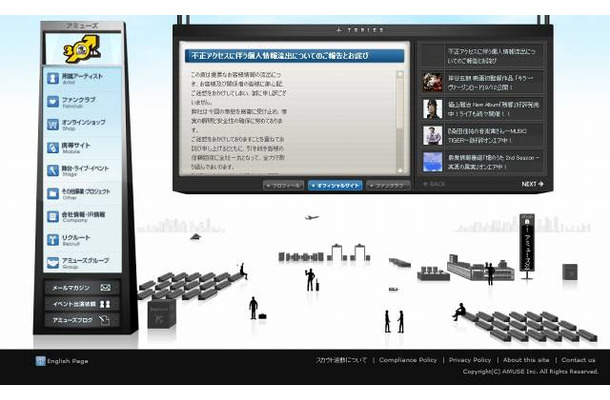Image resolution: width=610 pixels, height=400 pixels.
Task: Click the Artist person icon
Action: [53, 78]
